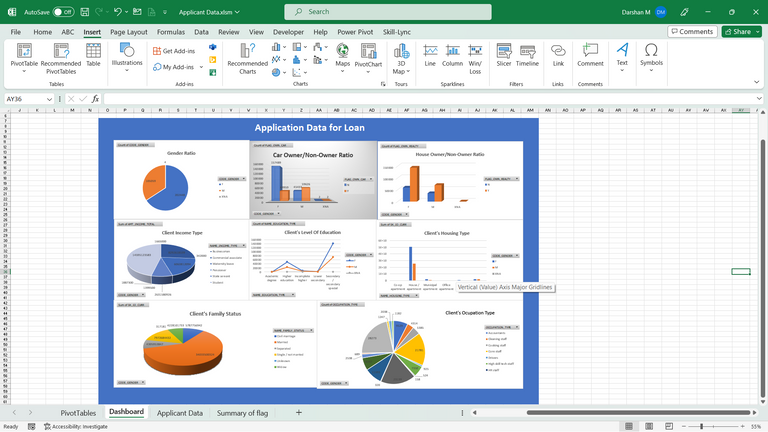Click the Search box

click(x=388, y=12)
